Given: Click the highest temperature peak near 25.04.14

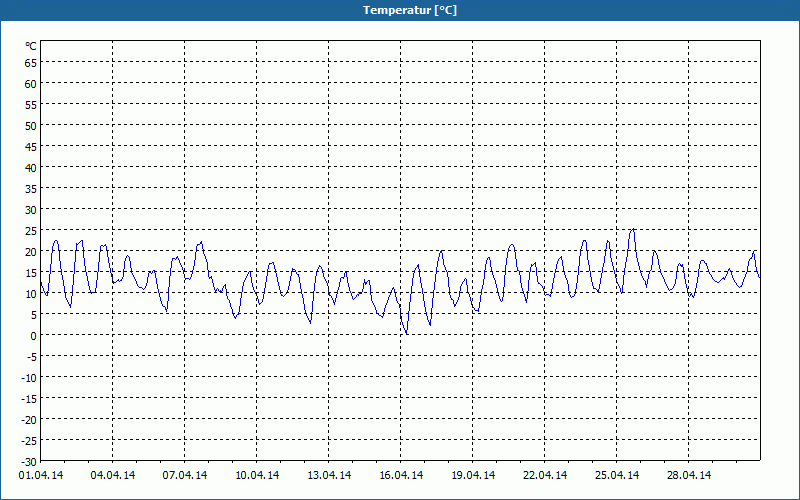Looking at the screenshot, I should tap(632, 230).
